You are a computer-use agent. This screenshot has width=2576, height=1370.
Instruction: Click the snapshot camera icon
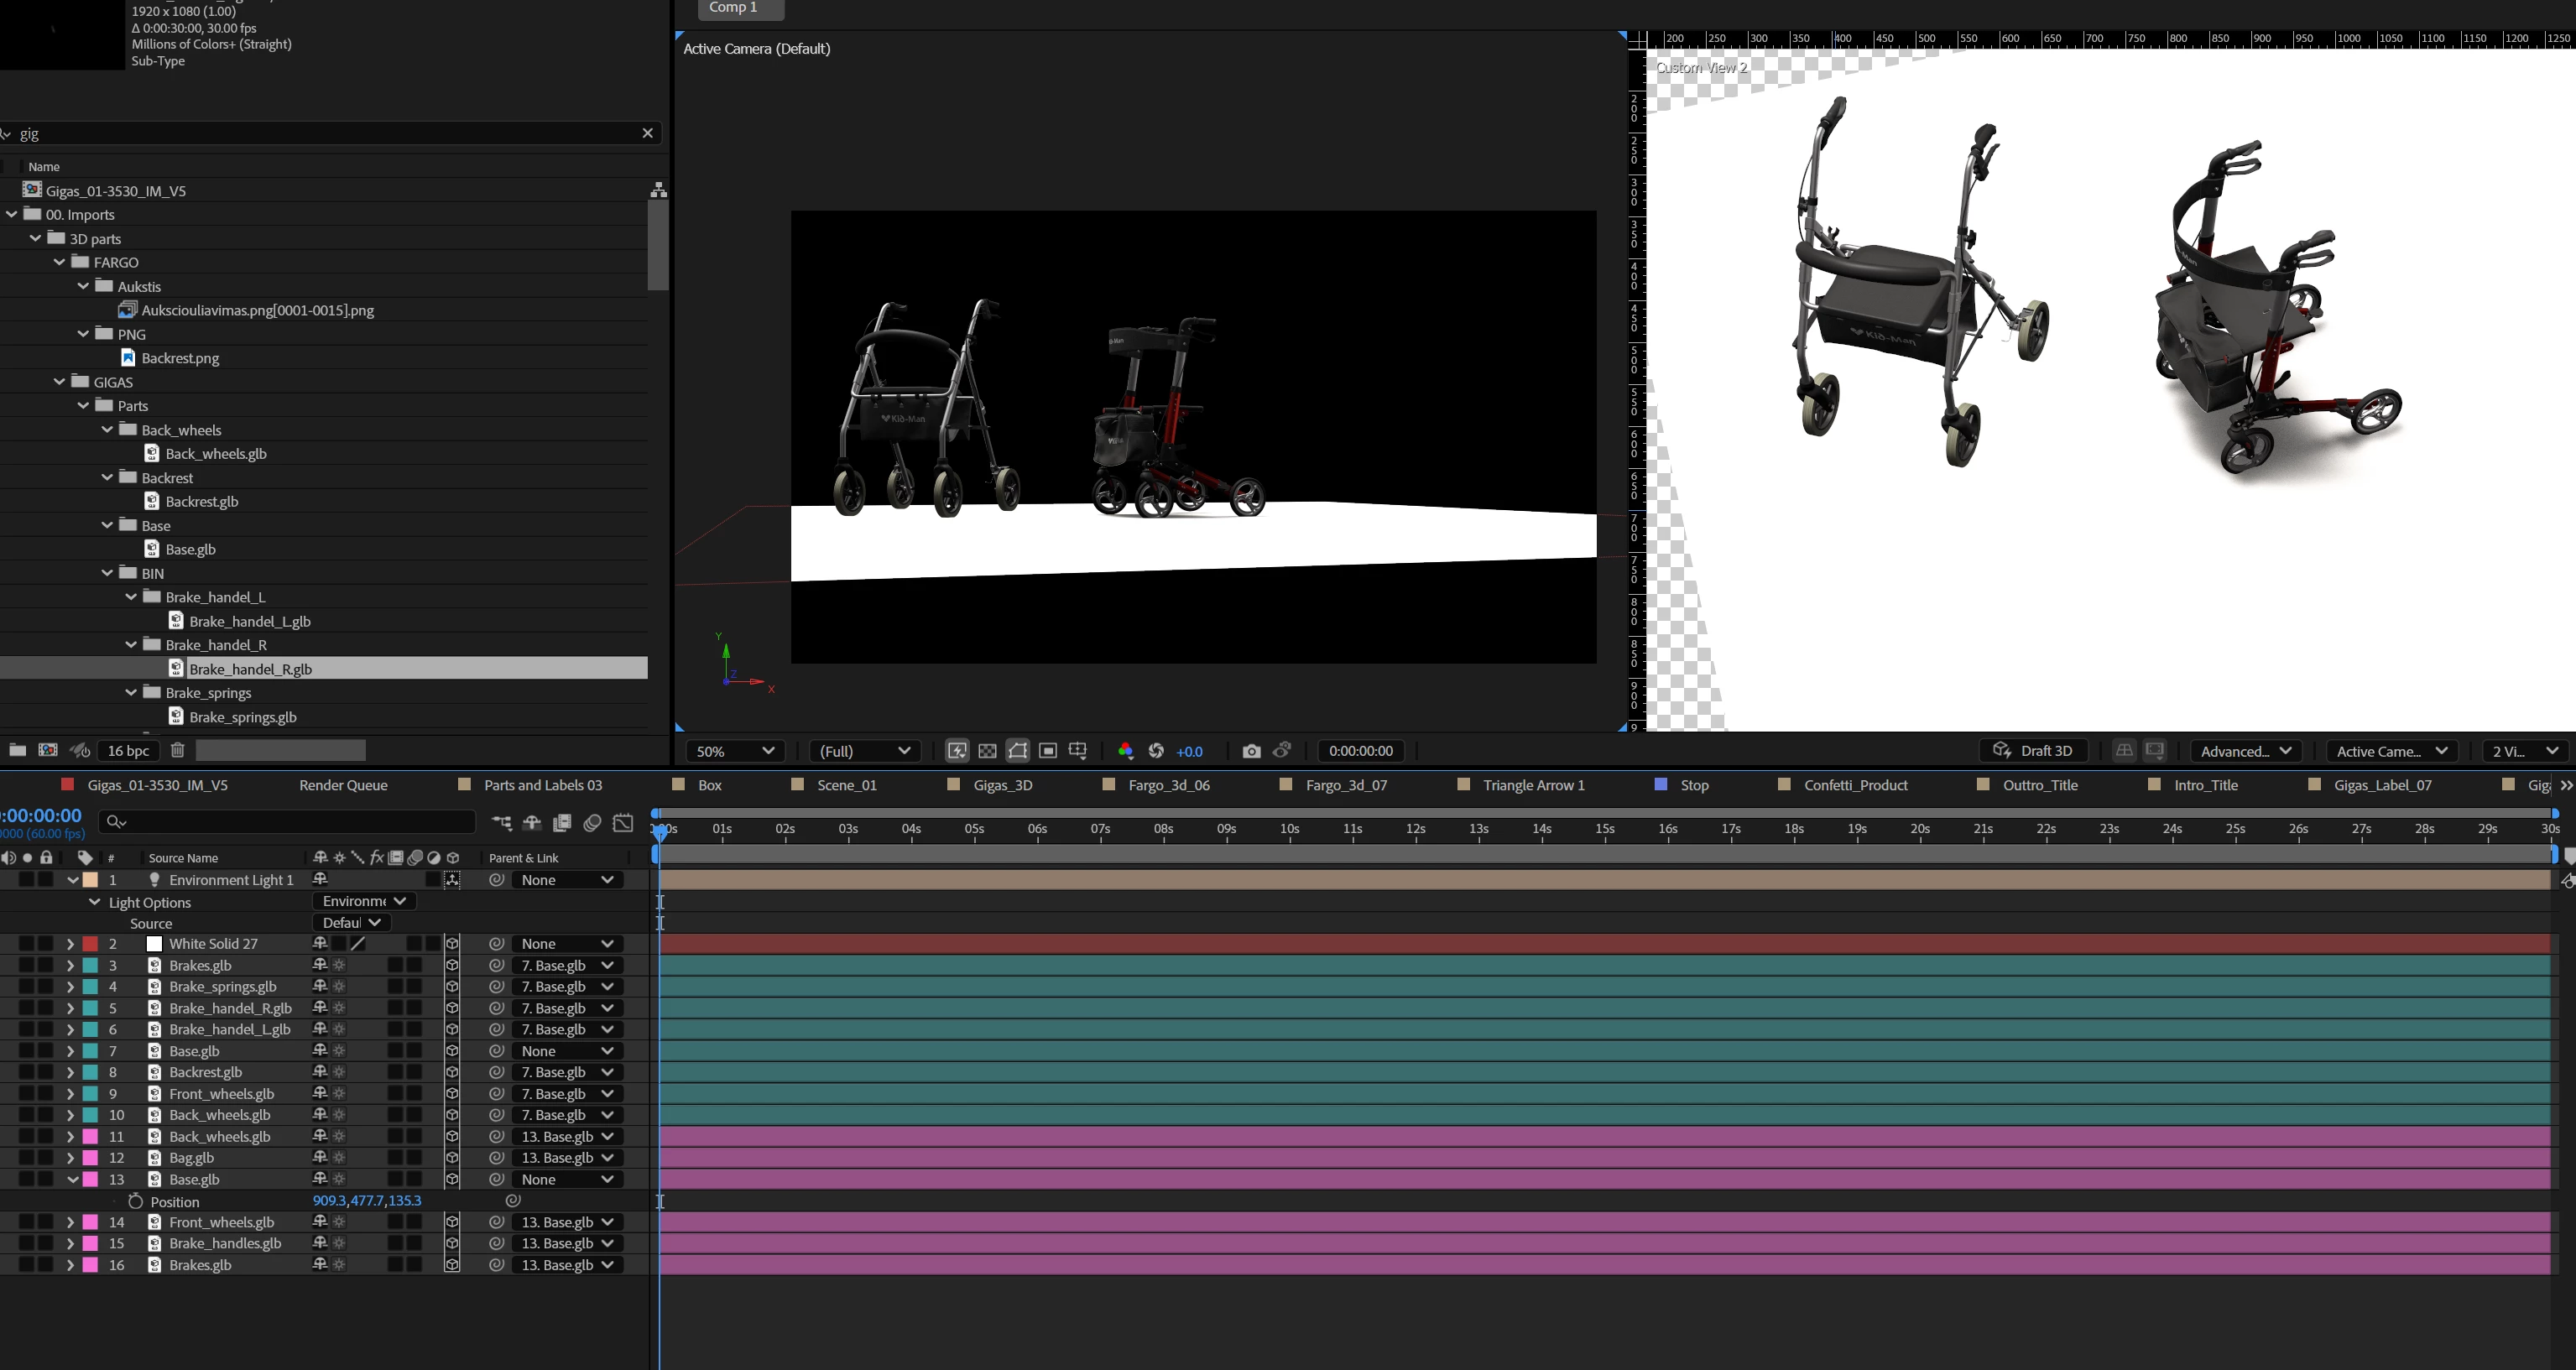(x=1251, y=751)
